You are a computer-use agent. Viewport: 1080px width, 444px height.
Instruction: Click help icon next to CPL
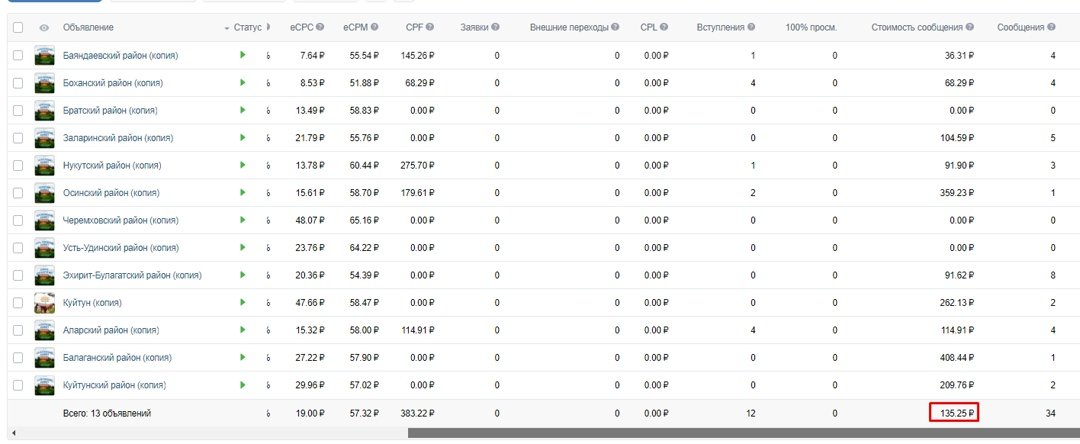tap(664, 27)
